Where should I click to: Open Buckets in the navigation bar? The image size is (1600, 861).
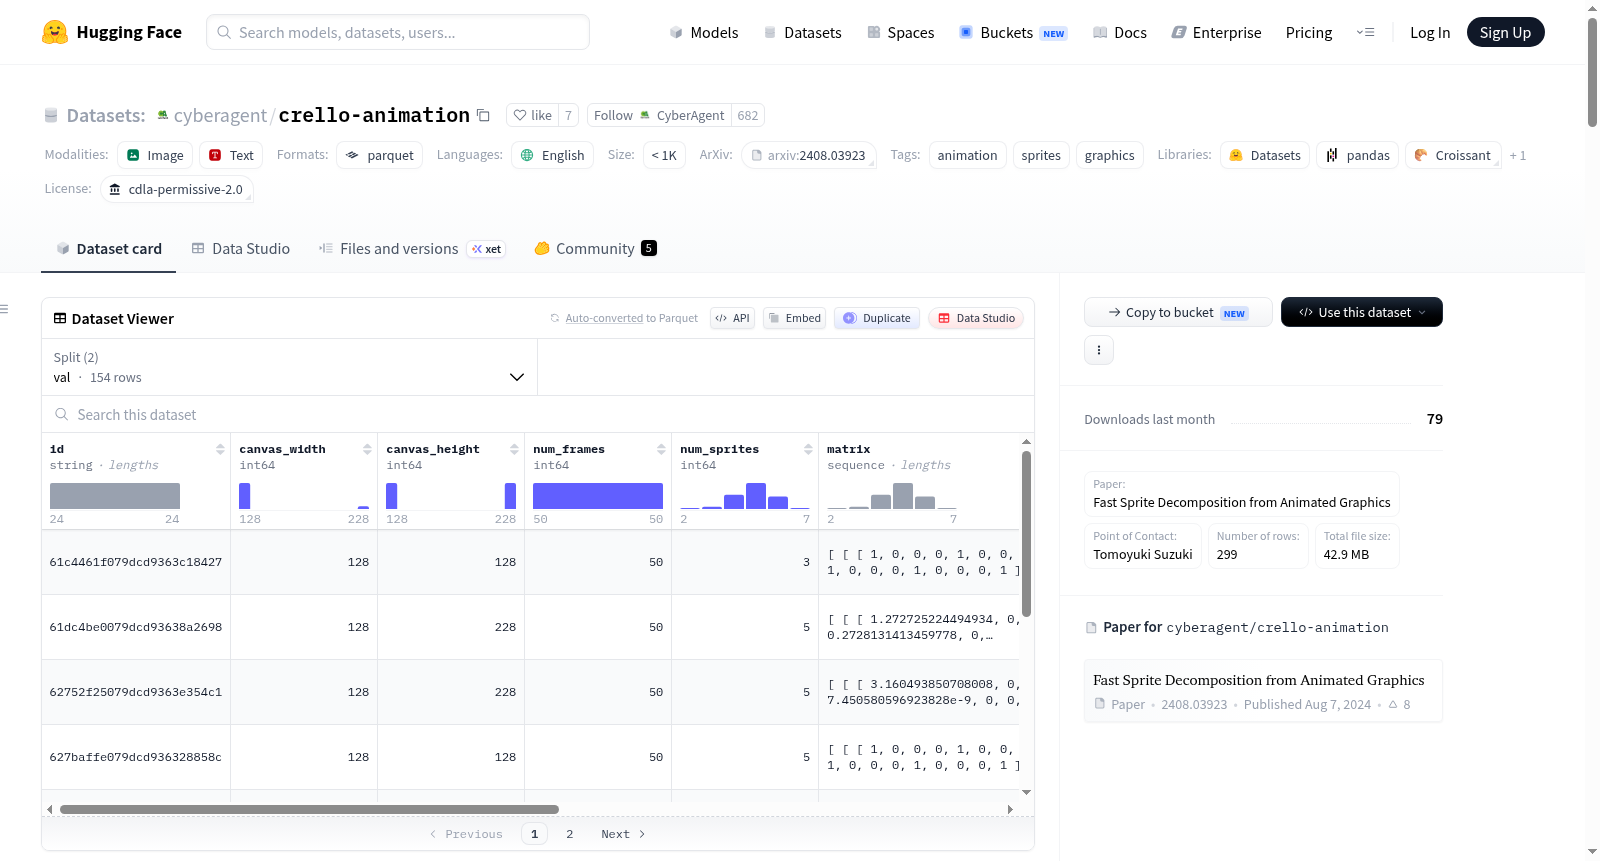click(x=1013, y=32)
